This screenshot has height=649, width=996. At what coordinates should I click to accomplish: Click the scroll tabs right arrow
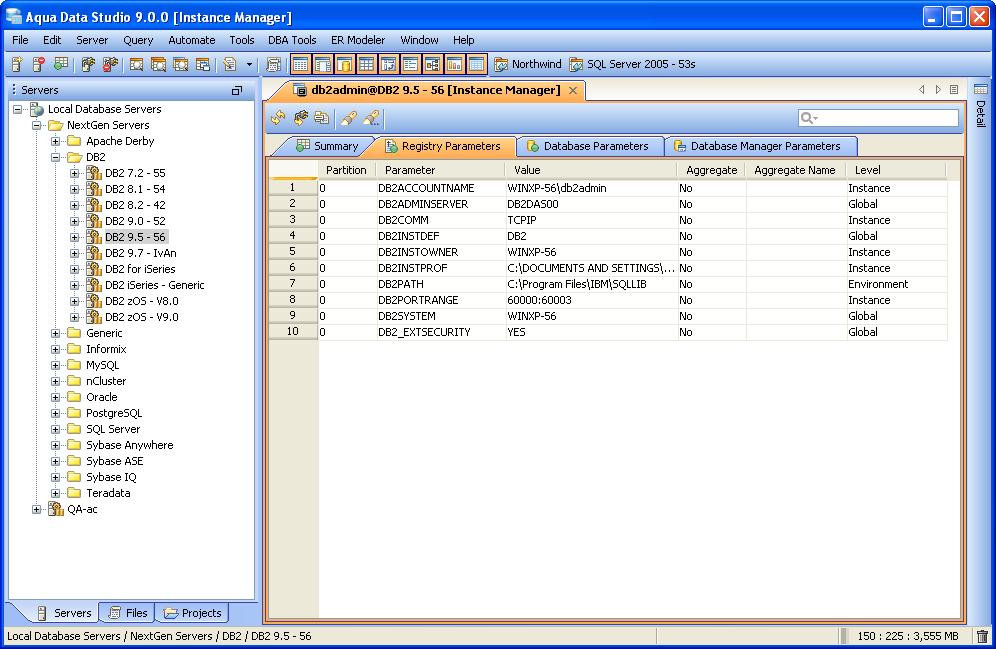[938, 90]
